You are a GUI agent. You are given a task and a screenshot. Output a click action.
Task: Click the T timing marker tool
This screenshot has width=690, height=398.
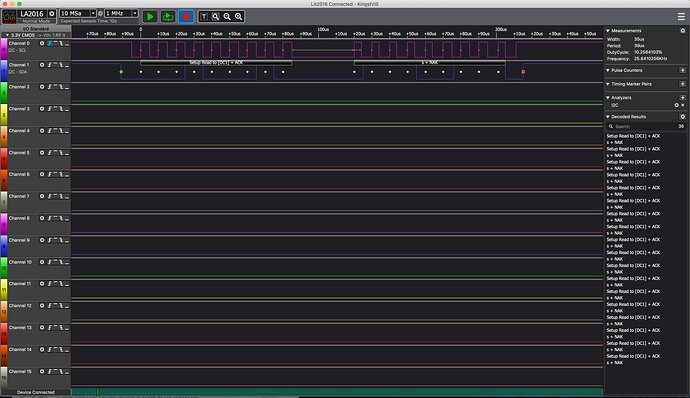click(x=204, y=17)
